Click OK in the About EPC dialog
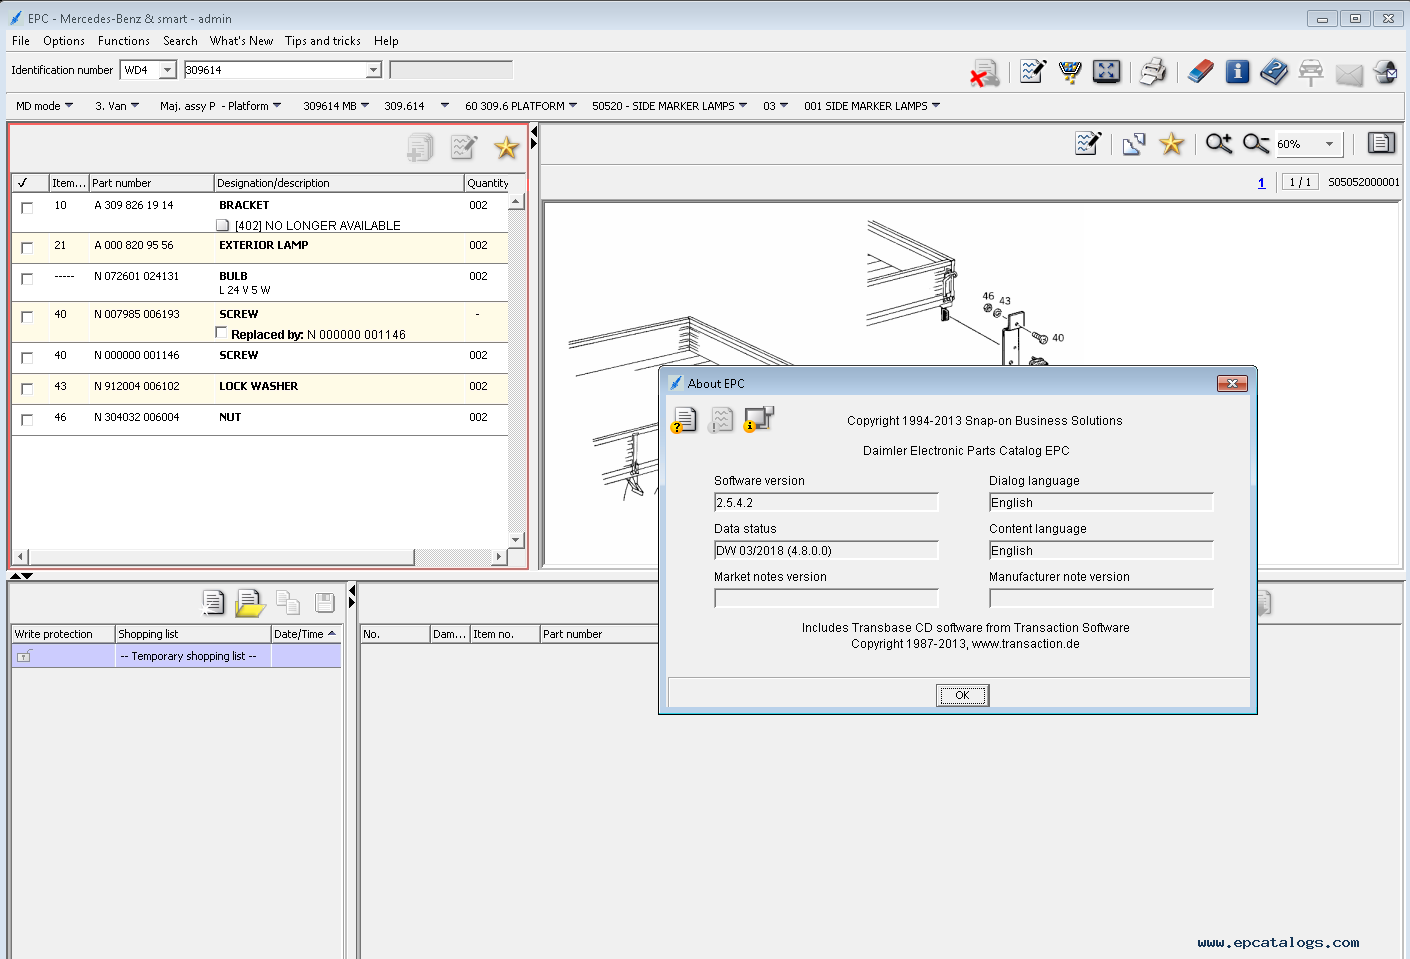This screenshot has height=959, width=1410. [962, 695]
